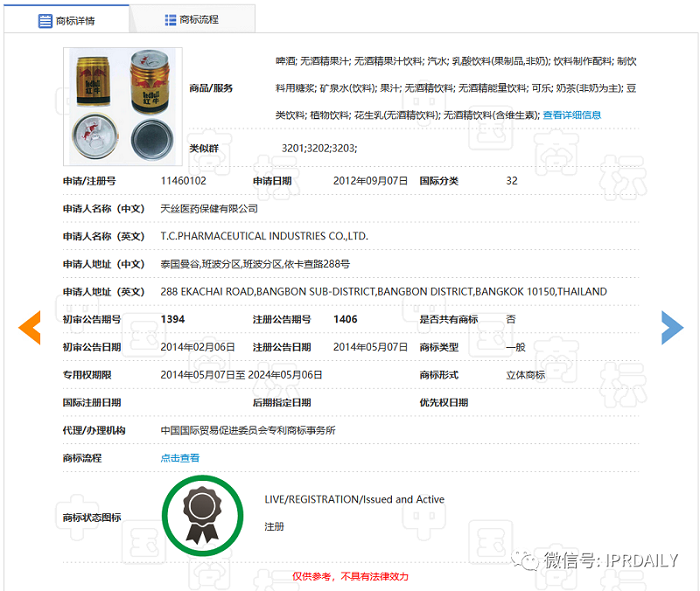Click the LIVE/REGISTRATION/Issued and Active status text
The height and width of the screenshot is (591, 700).
(354, 499)
